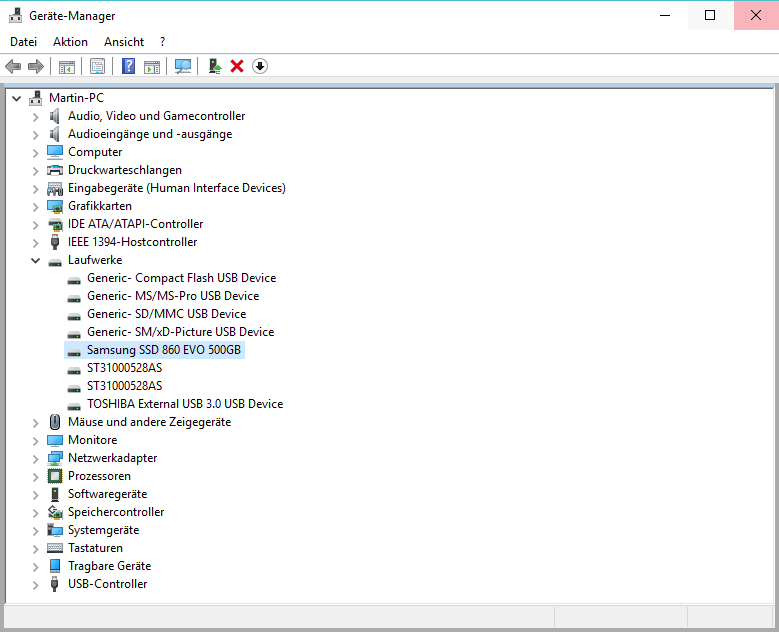Collapse the Laufwerke category

click(35, 260)
